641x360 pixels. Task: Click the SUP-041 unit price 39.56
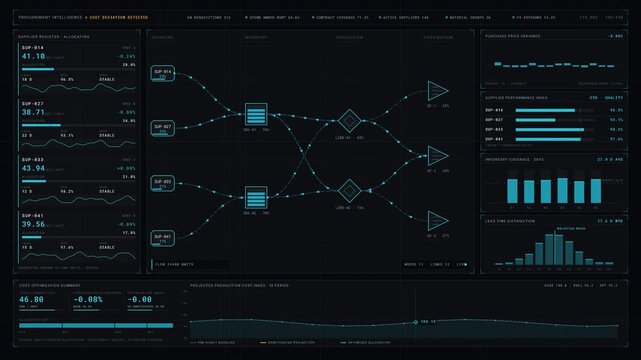[x=34, y=224]
